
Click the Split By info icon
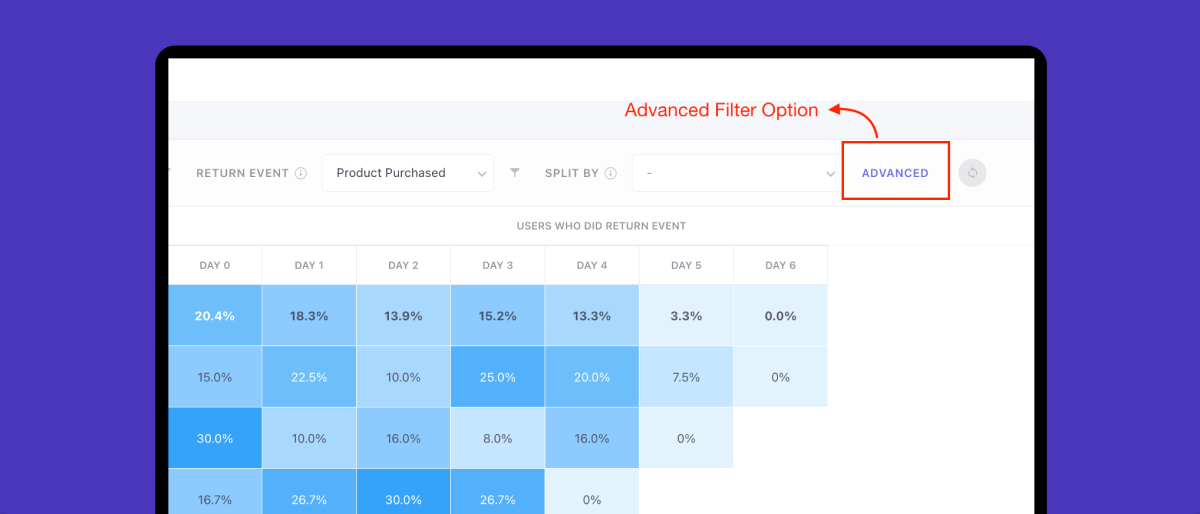611,173
